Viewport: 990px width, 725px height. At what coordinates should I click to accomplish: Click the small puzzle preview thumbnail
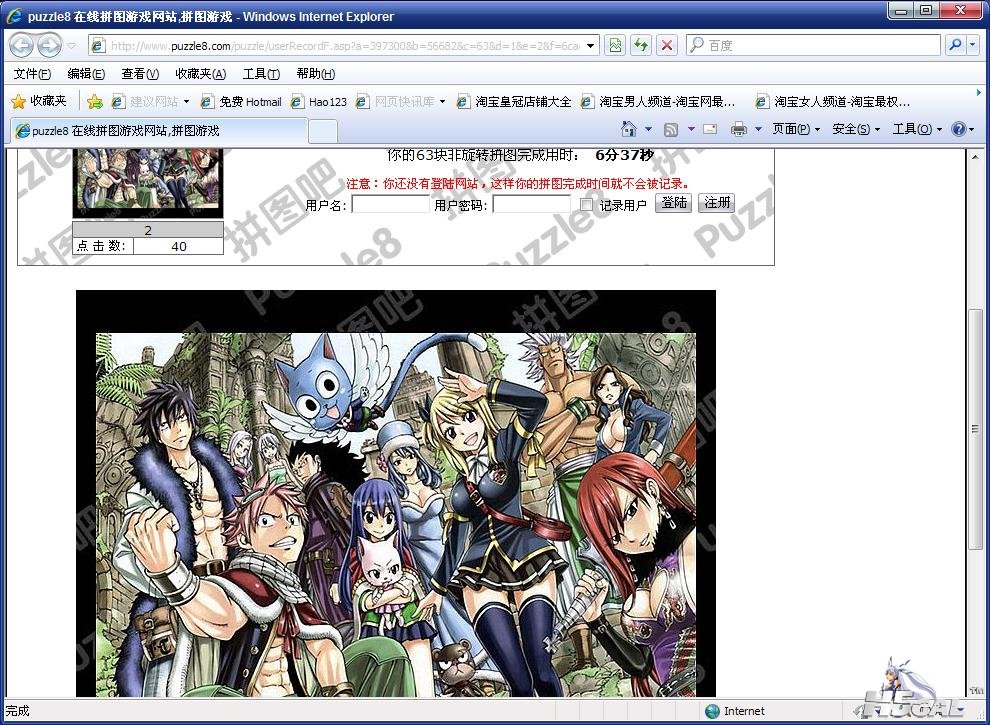coord(148,183)
